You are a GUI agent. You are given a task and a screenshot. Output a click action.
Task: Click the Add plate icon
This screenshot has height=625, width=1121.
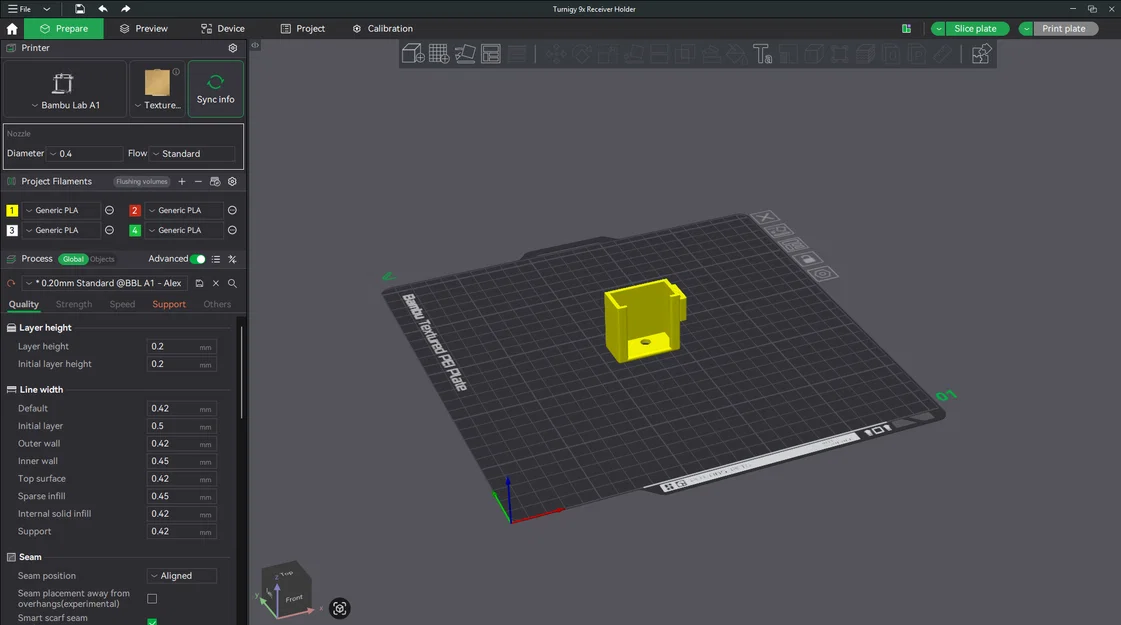tap(439, 54)
